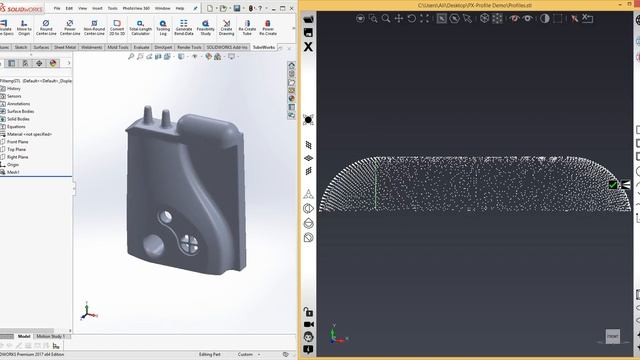Expand the feature manager tabs chevron
Image resolution: width=640 pixels, height=360 pixels.
tap(69, 63)
